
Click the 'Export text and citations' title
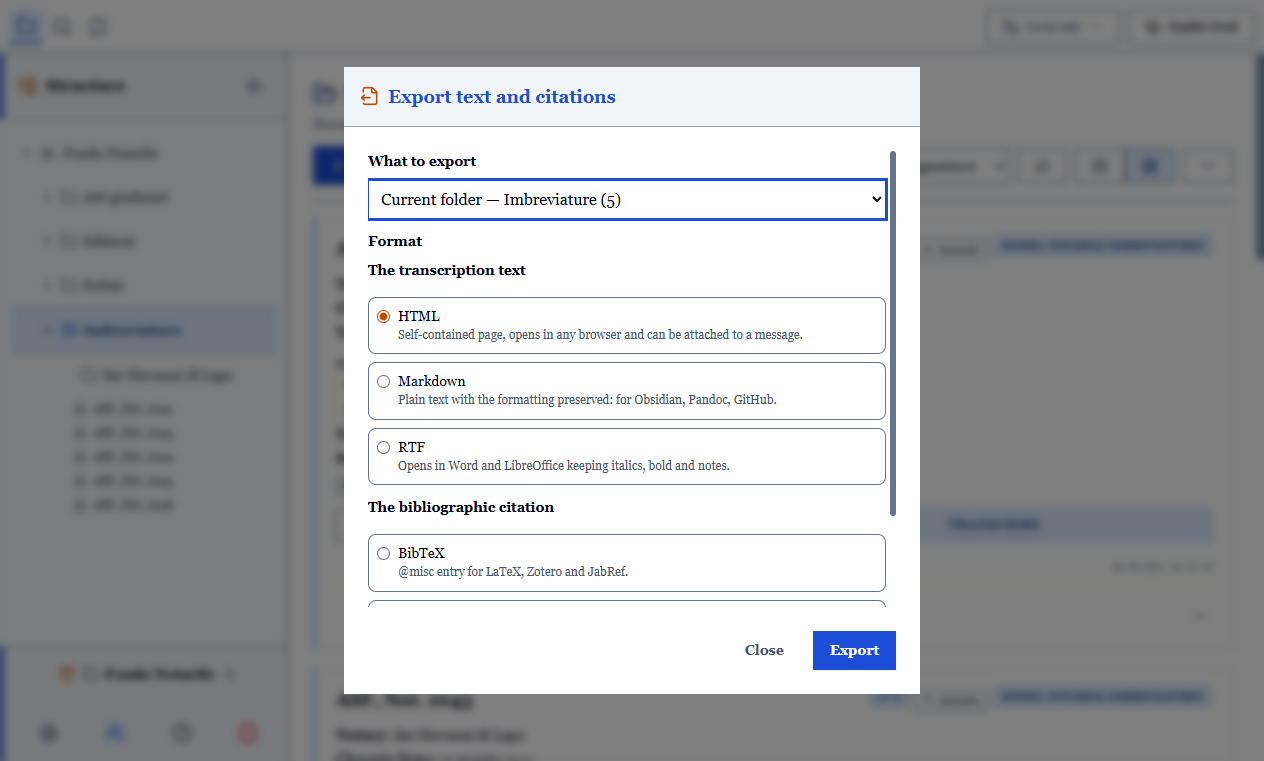[x=502, y=97]
